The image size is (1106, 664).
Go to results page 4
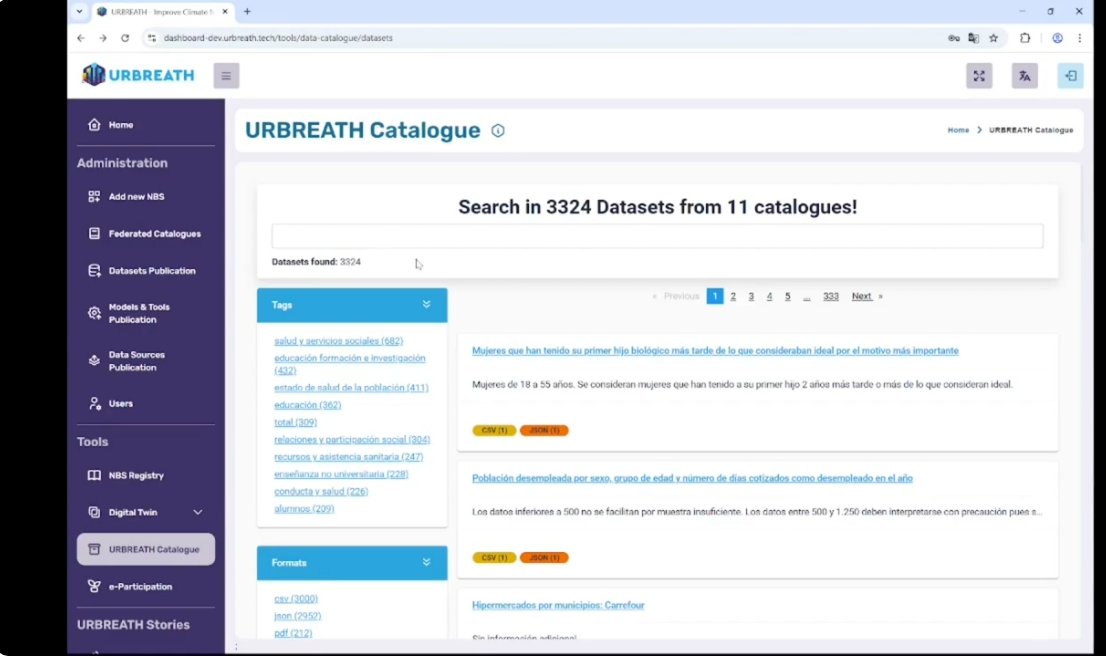click(x=770, y=296)
